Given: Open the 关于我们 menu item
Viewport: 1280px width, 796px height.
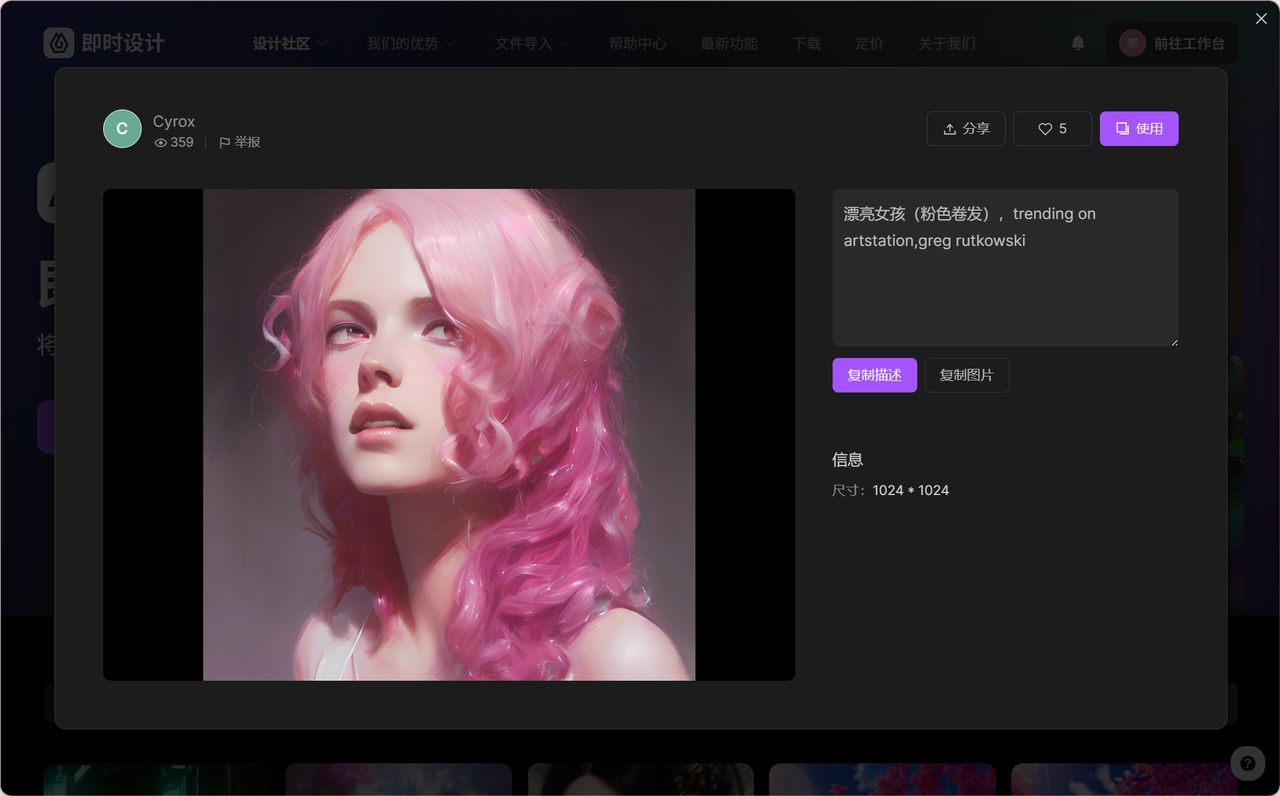Looking at the screenshot, I should (946, 44).
